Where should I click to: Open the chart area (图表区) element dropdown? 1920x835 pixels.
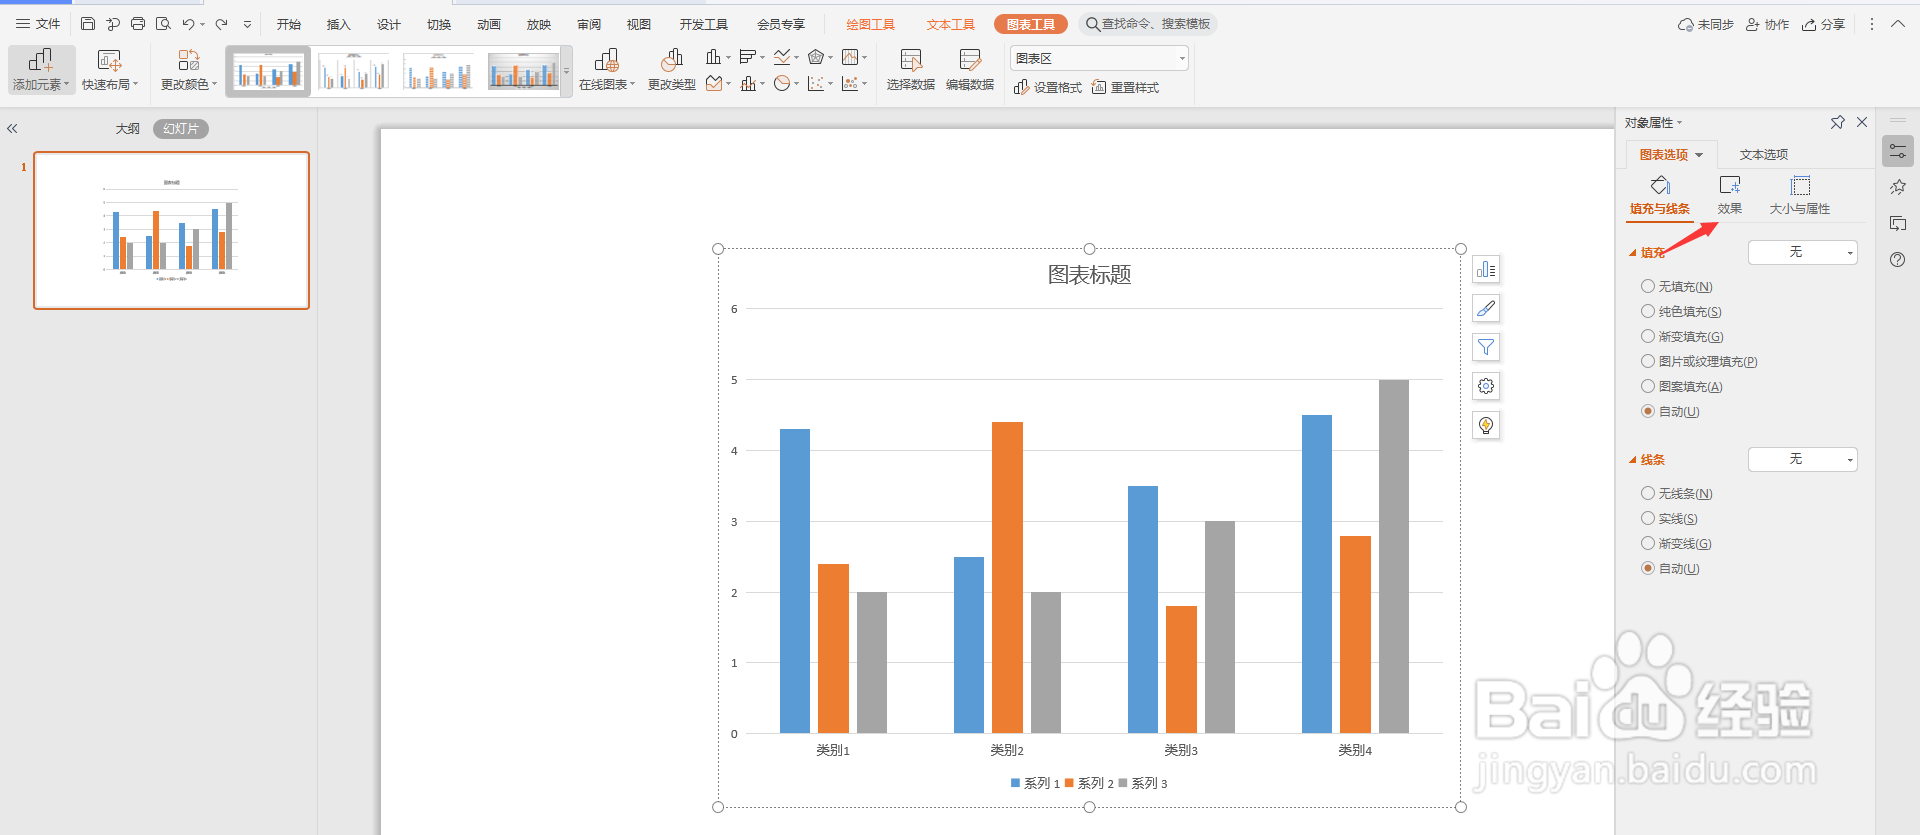click(1099, 58)
